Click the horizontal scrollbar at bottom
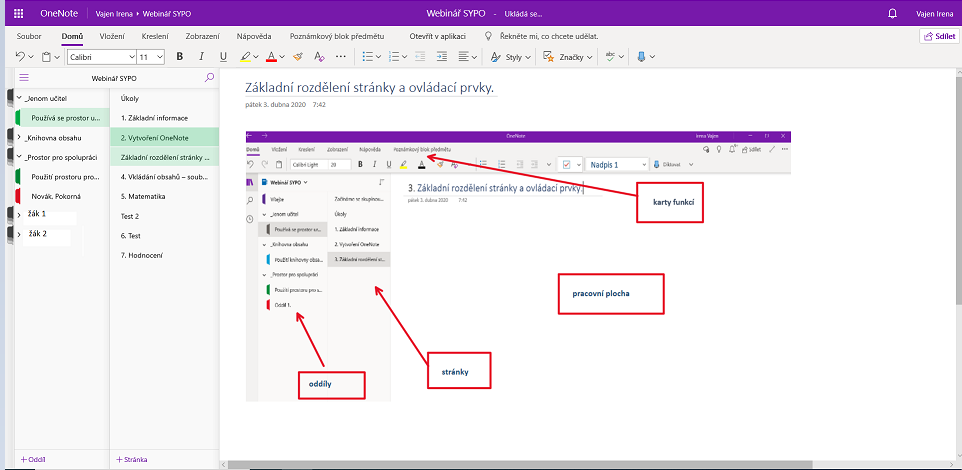Screen dimensions: 962x470 [520, 464]
